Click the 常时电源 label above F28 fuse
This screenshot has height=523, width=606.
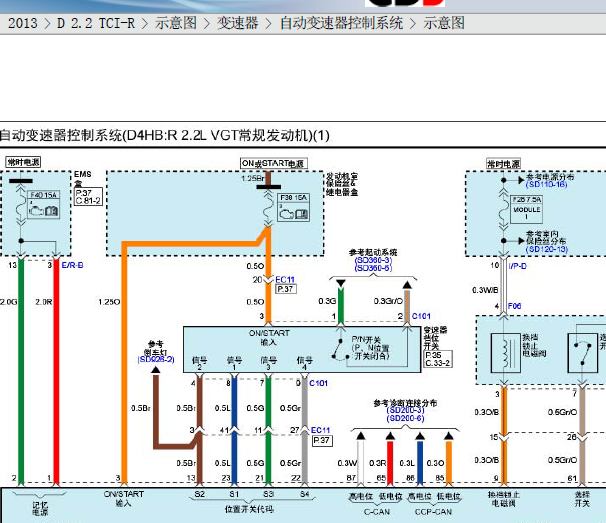[x=503, y=164]
